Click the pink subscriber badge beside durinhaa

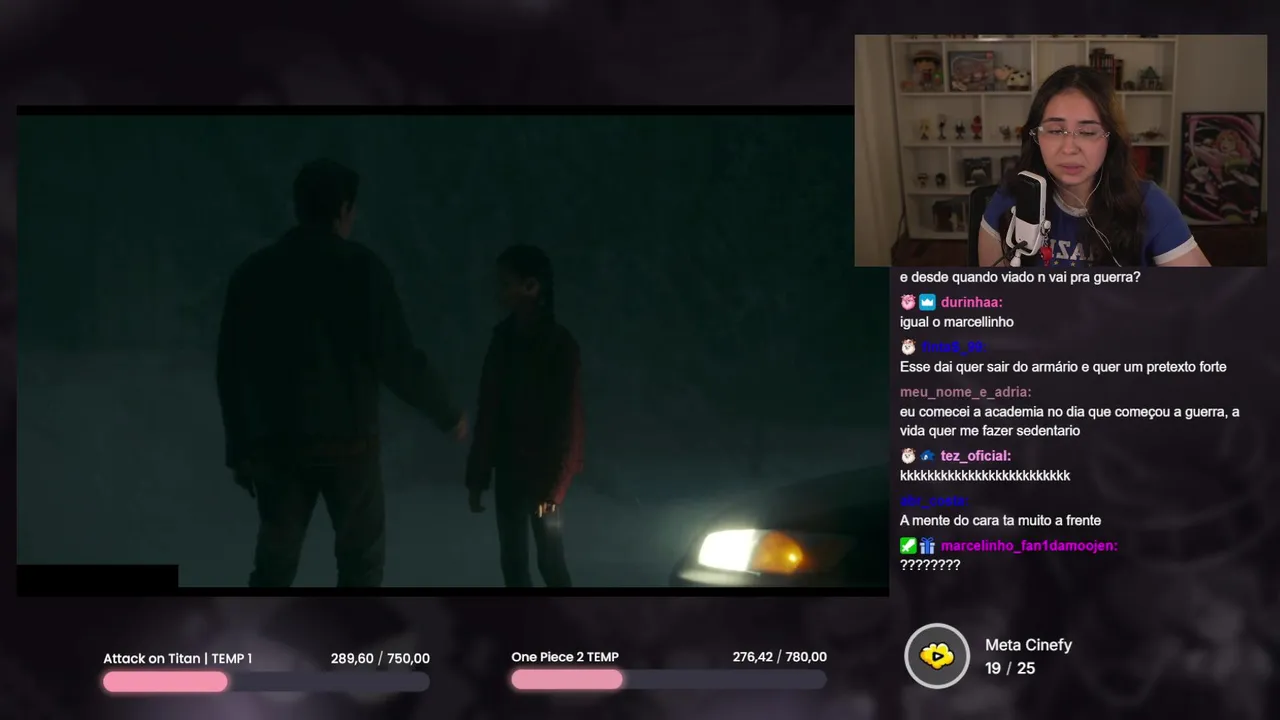pyautogui.click(x=908, y=302)
